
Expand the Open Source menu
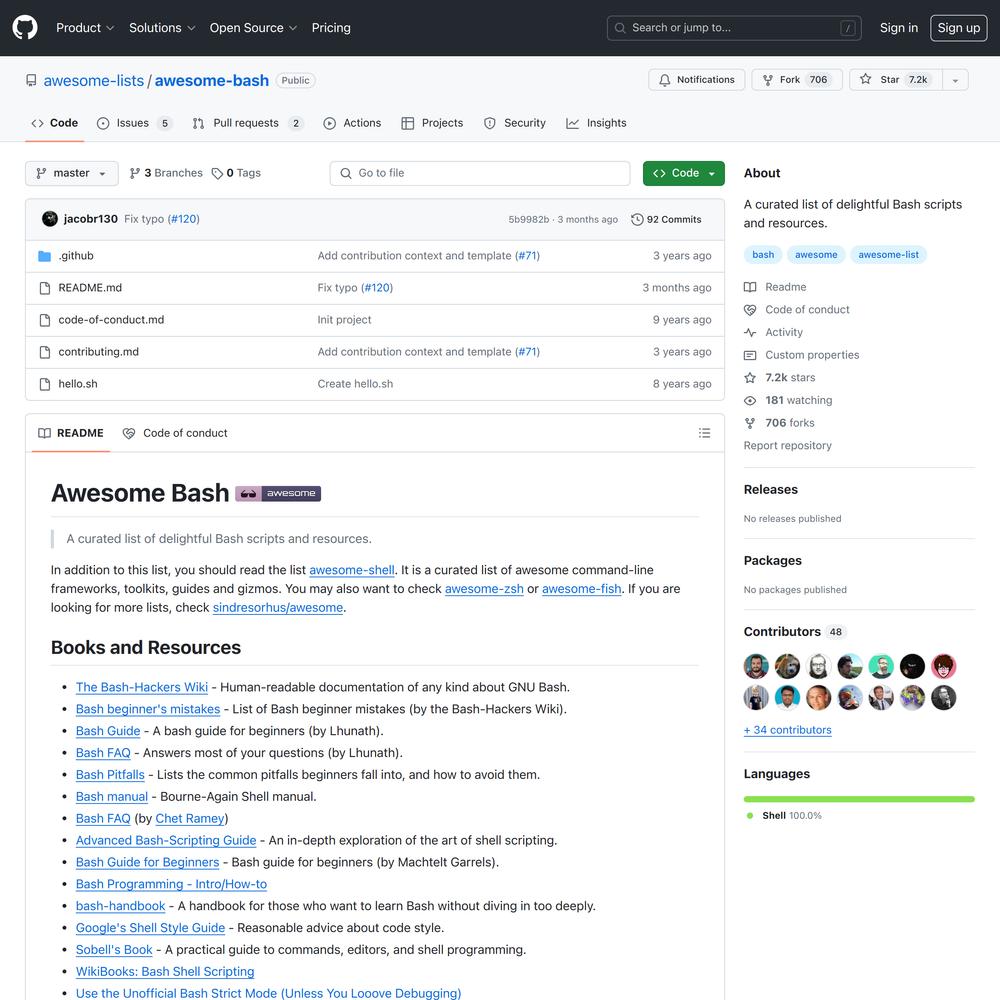[x=253, y=28]
